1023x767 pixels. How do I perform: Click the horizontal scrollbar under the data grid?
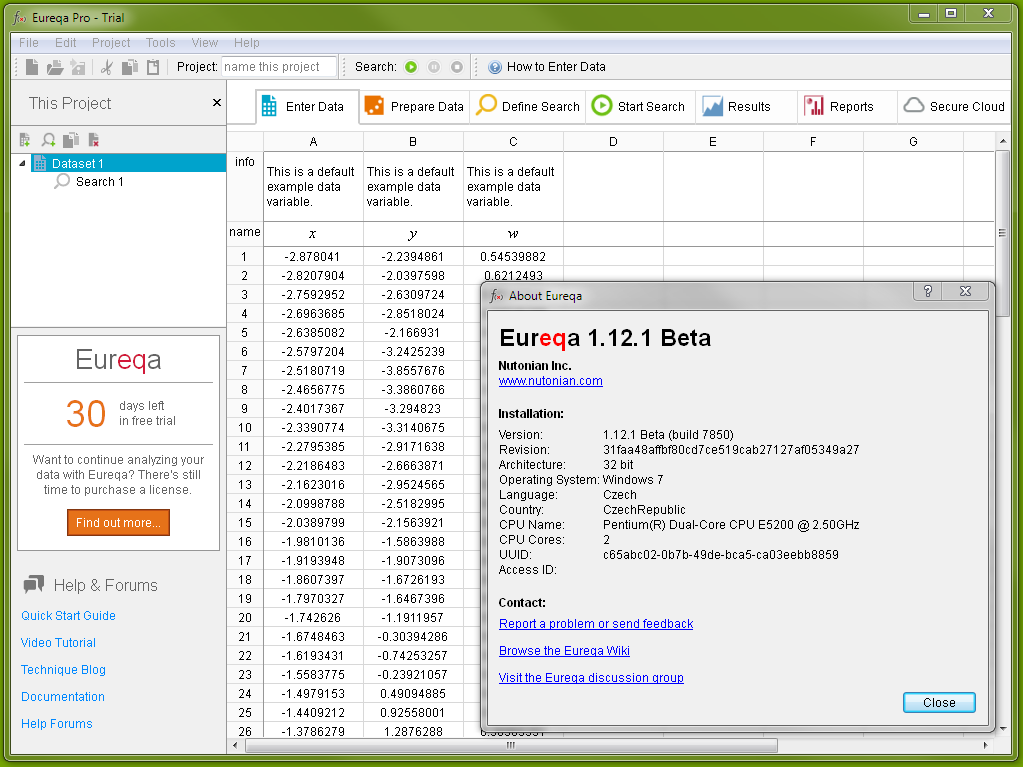tap(510, 745)
